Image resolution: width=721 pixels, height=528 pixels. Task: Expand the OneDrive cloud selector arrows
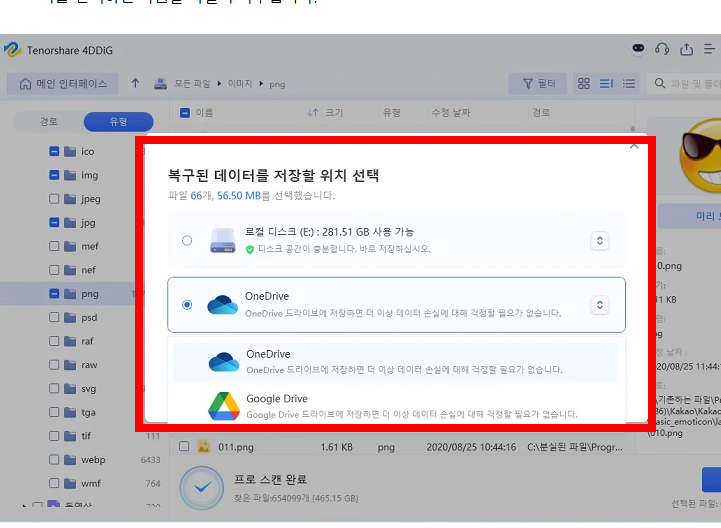click(x=600, y=304)
